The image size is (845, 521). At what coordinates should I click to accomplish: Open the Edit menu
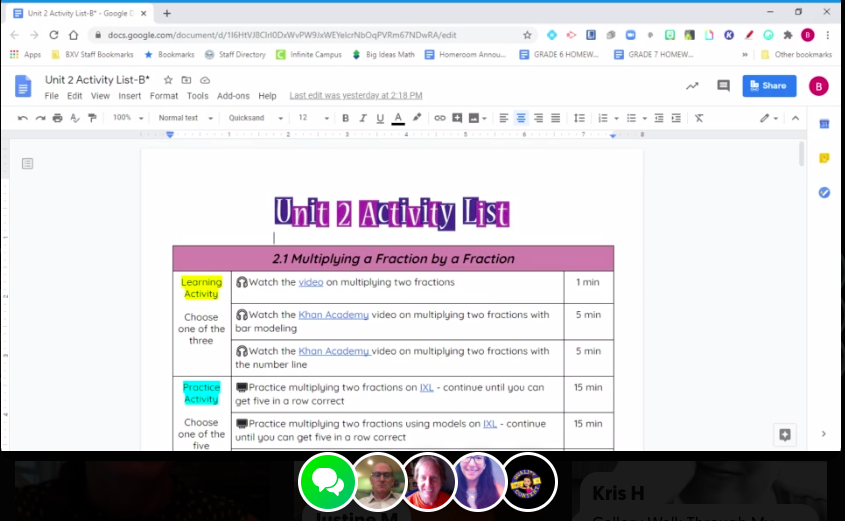[74, 95]
